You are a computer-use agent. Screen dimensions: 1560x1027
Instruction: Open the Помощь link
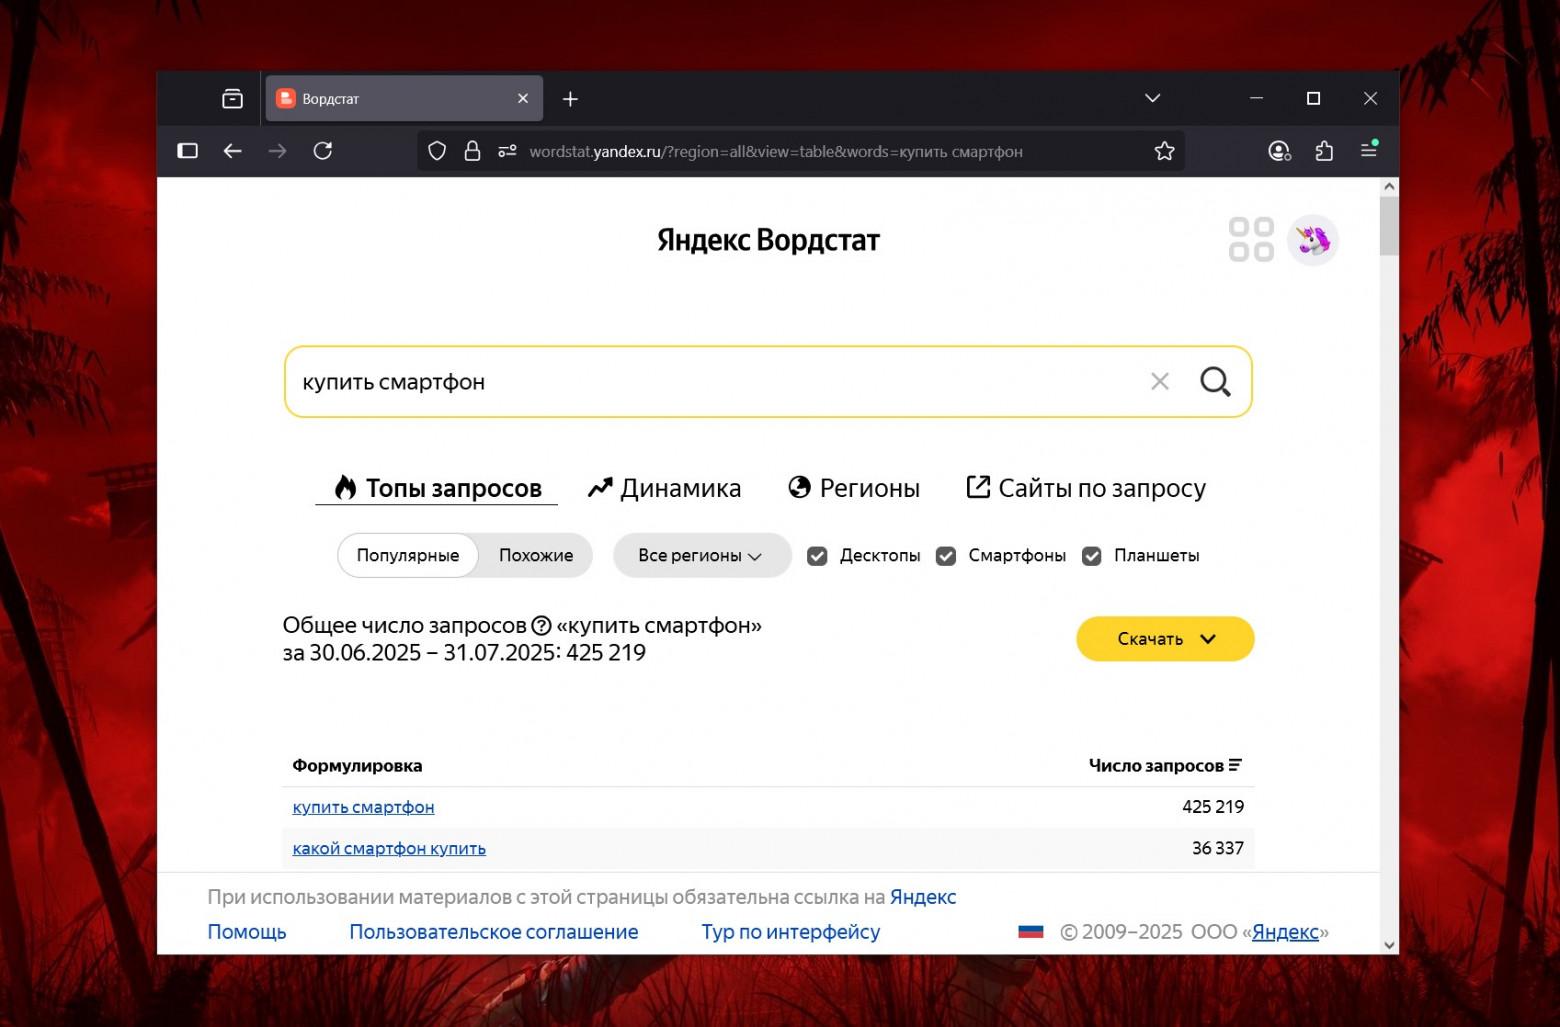[246, 931]
